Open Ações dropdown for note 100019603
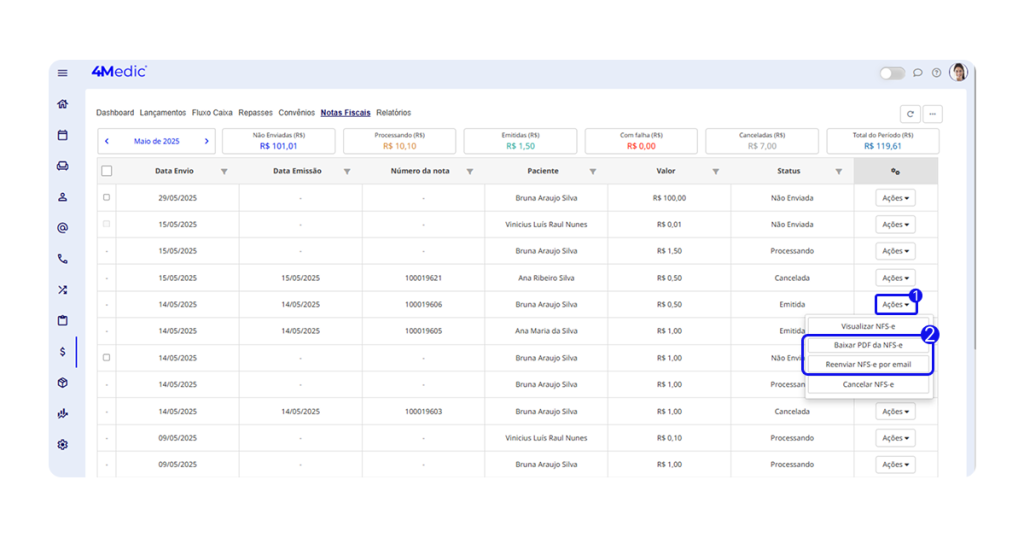Screen dimensions: 1024x538 [x=895, y=411]
